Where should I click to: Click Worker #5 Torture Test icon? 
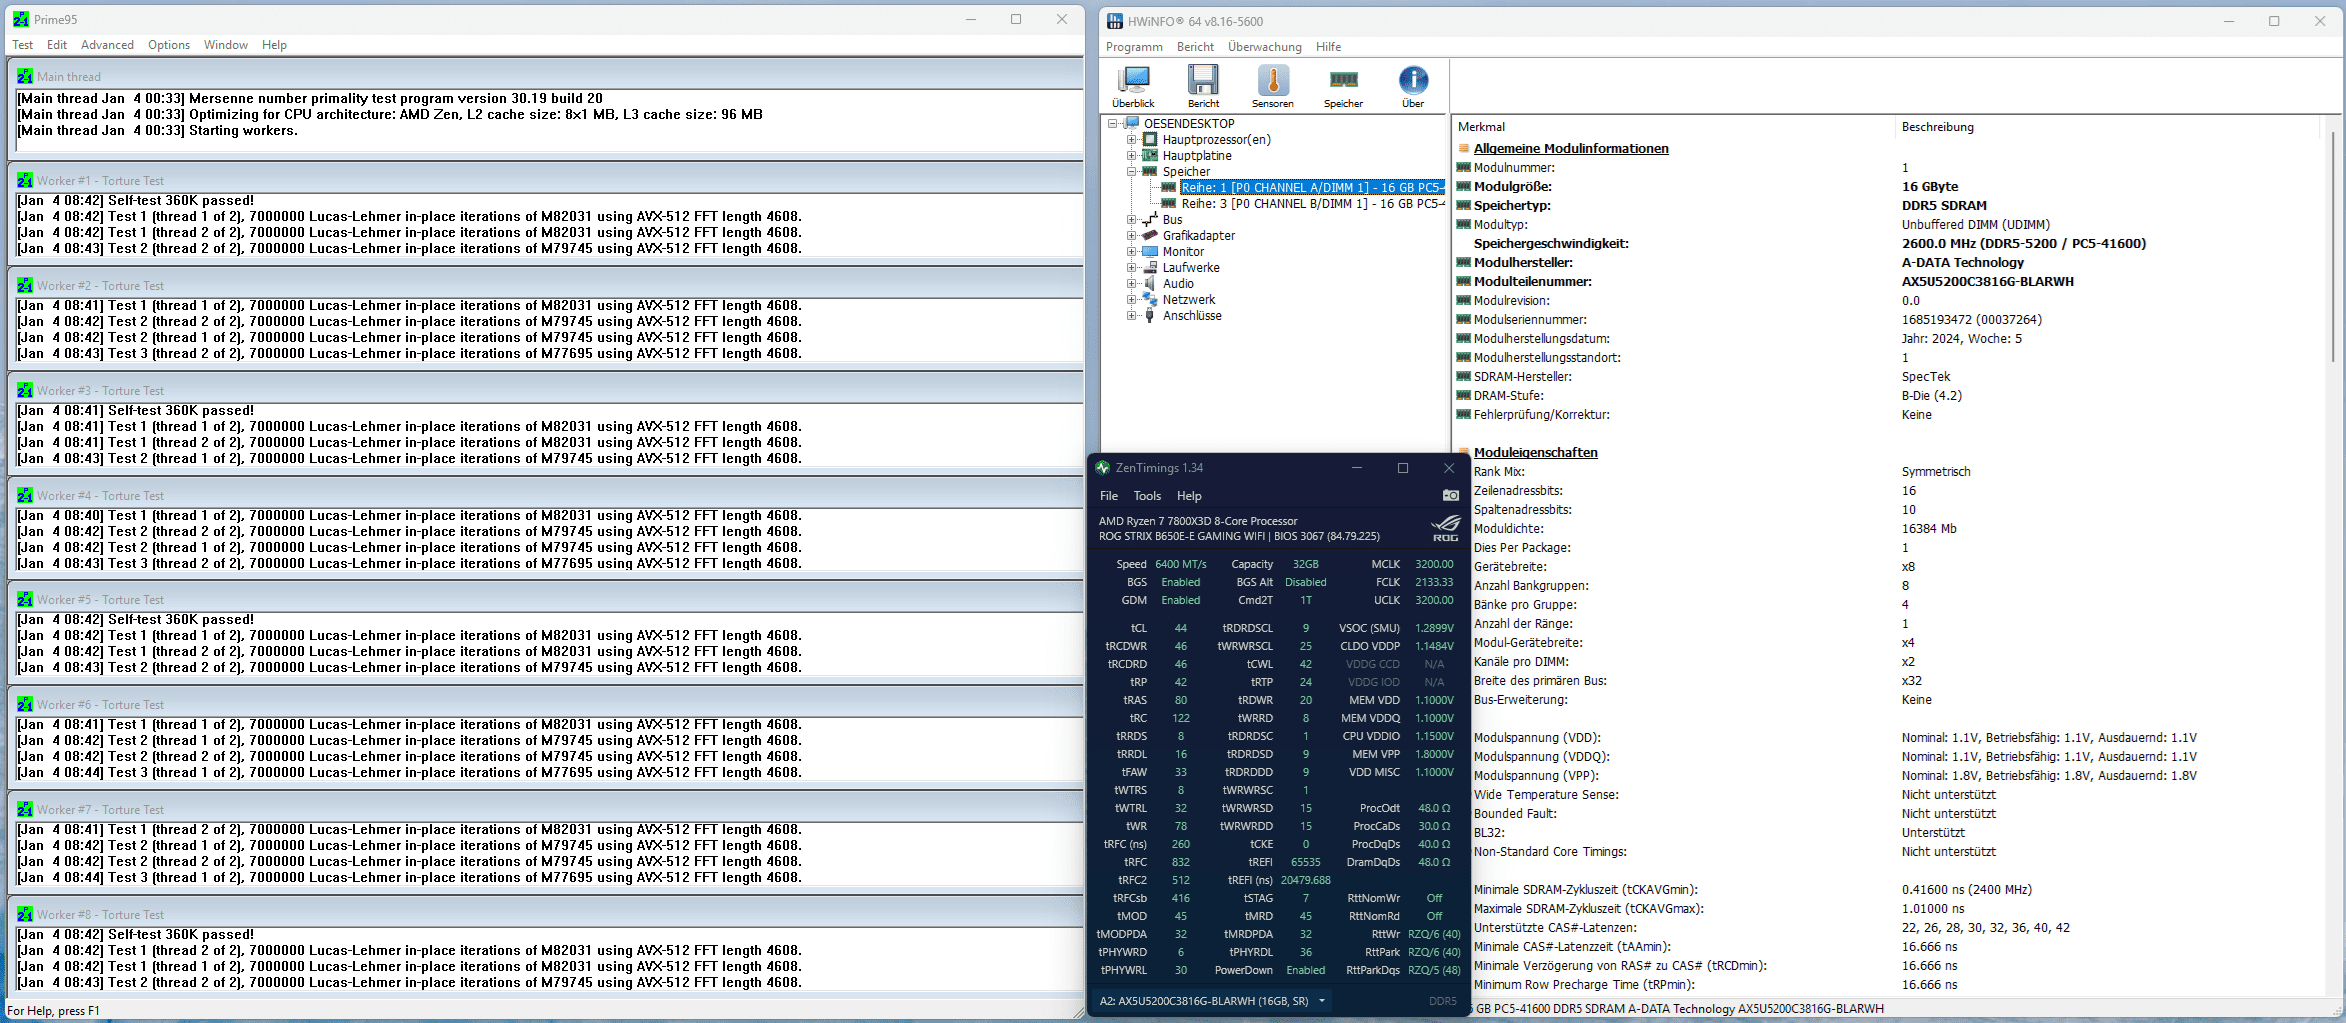click(25, 600)
